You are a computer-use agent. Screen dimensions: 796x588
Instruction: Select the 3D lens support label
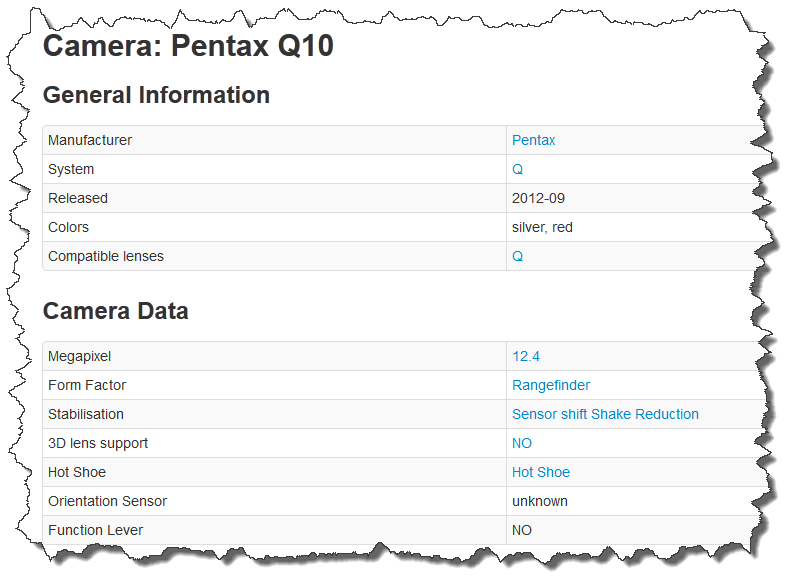click(98, 443)
